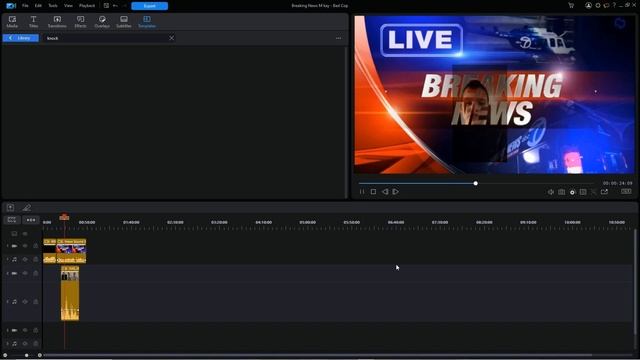The height and width of the screenshot is (360, 640).
Task: Click the video track 1 camera icon
Action: (14, 246)
